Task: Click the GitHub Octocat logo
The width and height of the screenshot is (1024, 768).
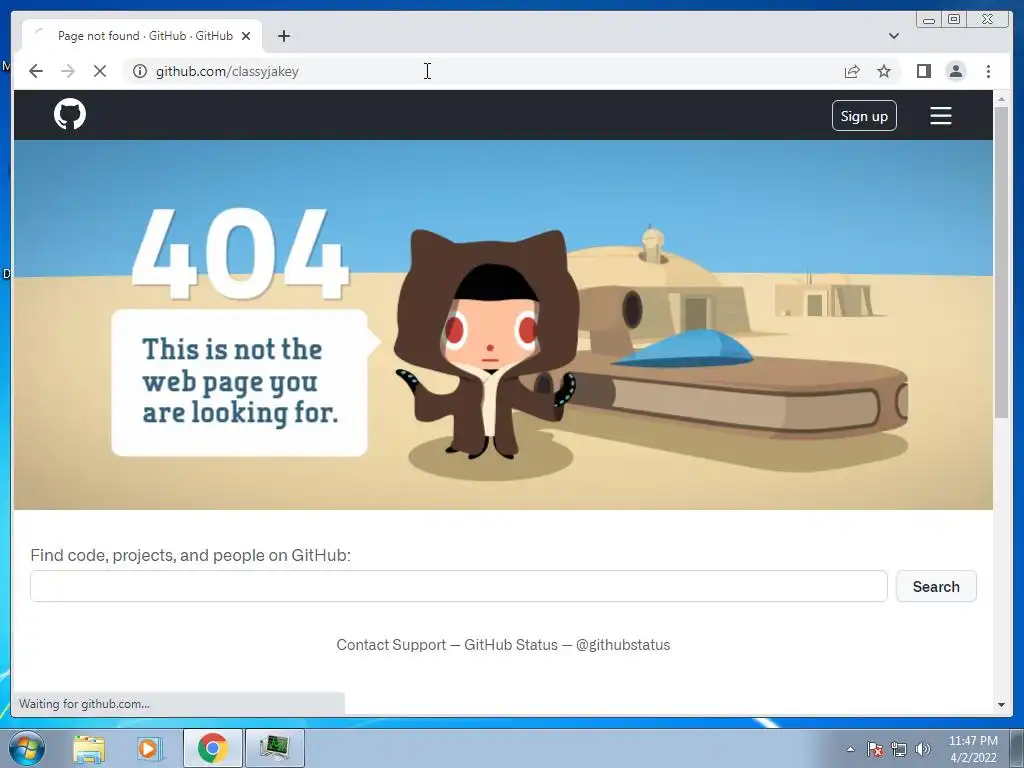Action: 70,114
